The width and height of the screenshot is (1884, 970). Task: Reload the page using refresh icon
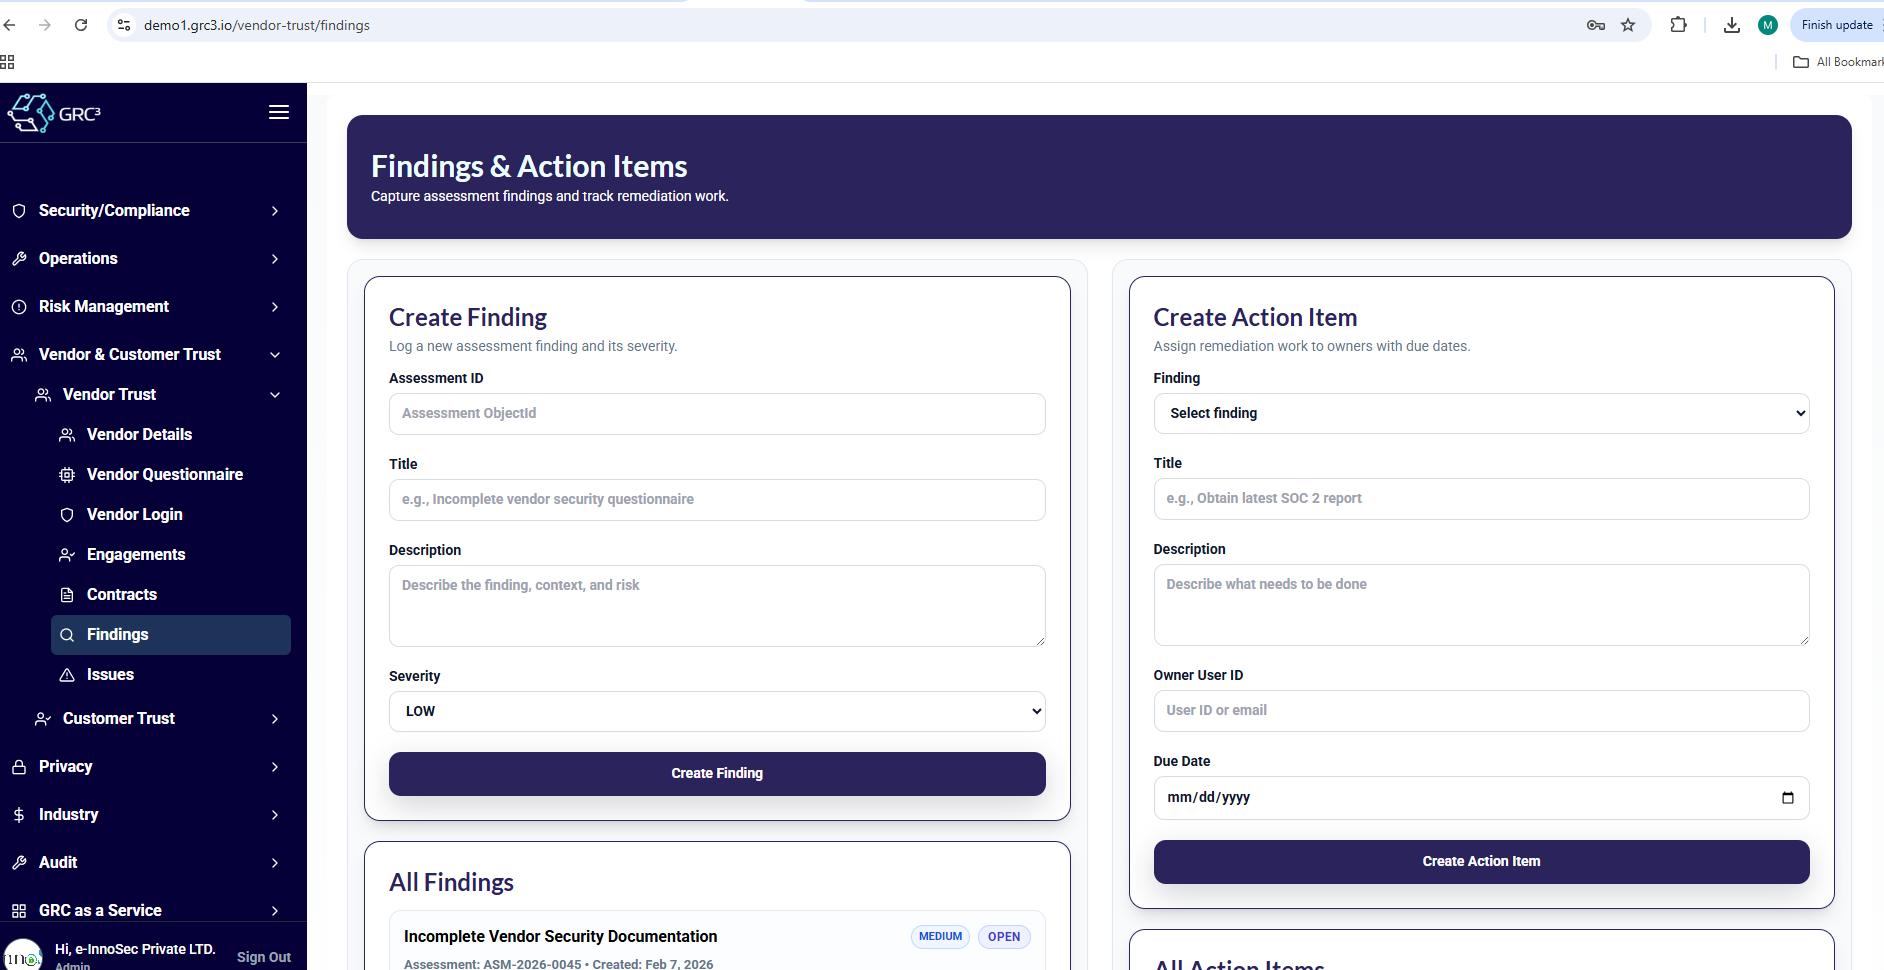(x=81, y=25)
